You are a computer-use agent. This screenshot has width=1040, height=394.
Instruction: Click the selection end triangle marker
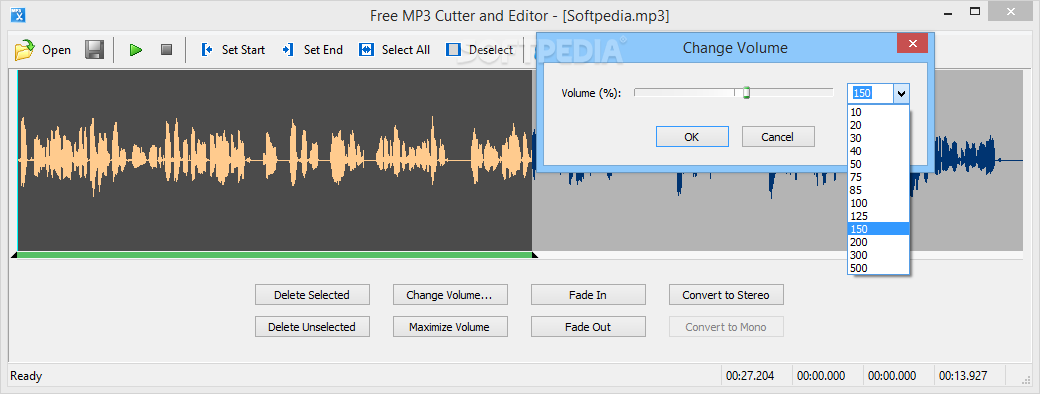535,255
